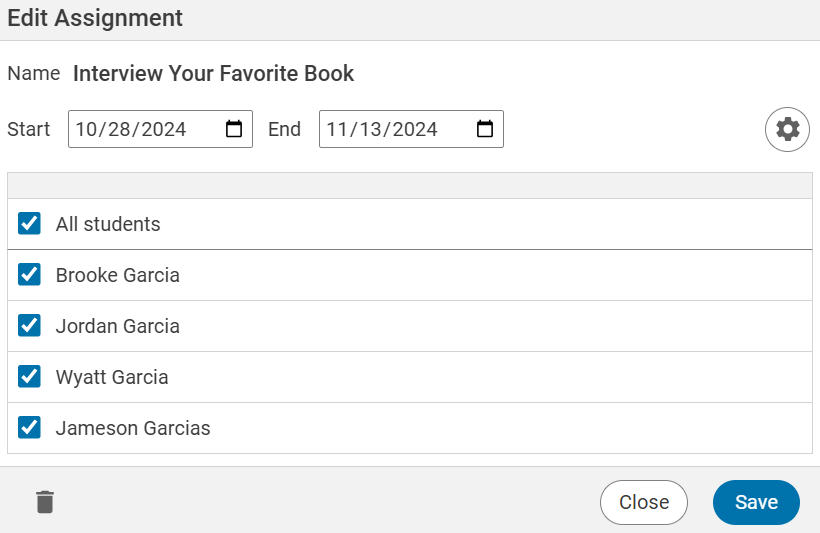Click the trash icon to delete assignment
The height and width of the screenshot is (533, 820).
(45, 502)
